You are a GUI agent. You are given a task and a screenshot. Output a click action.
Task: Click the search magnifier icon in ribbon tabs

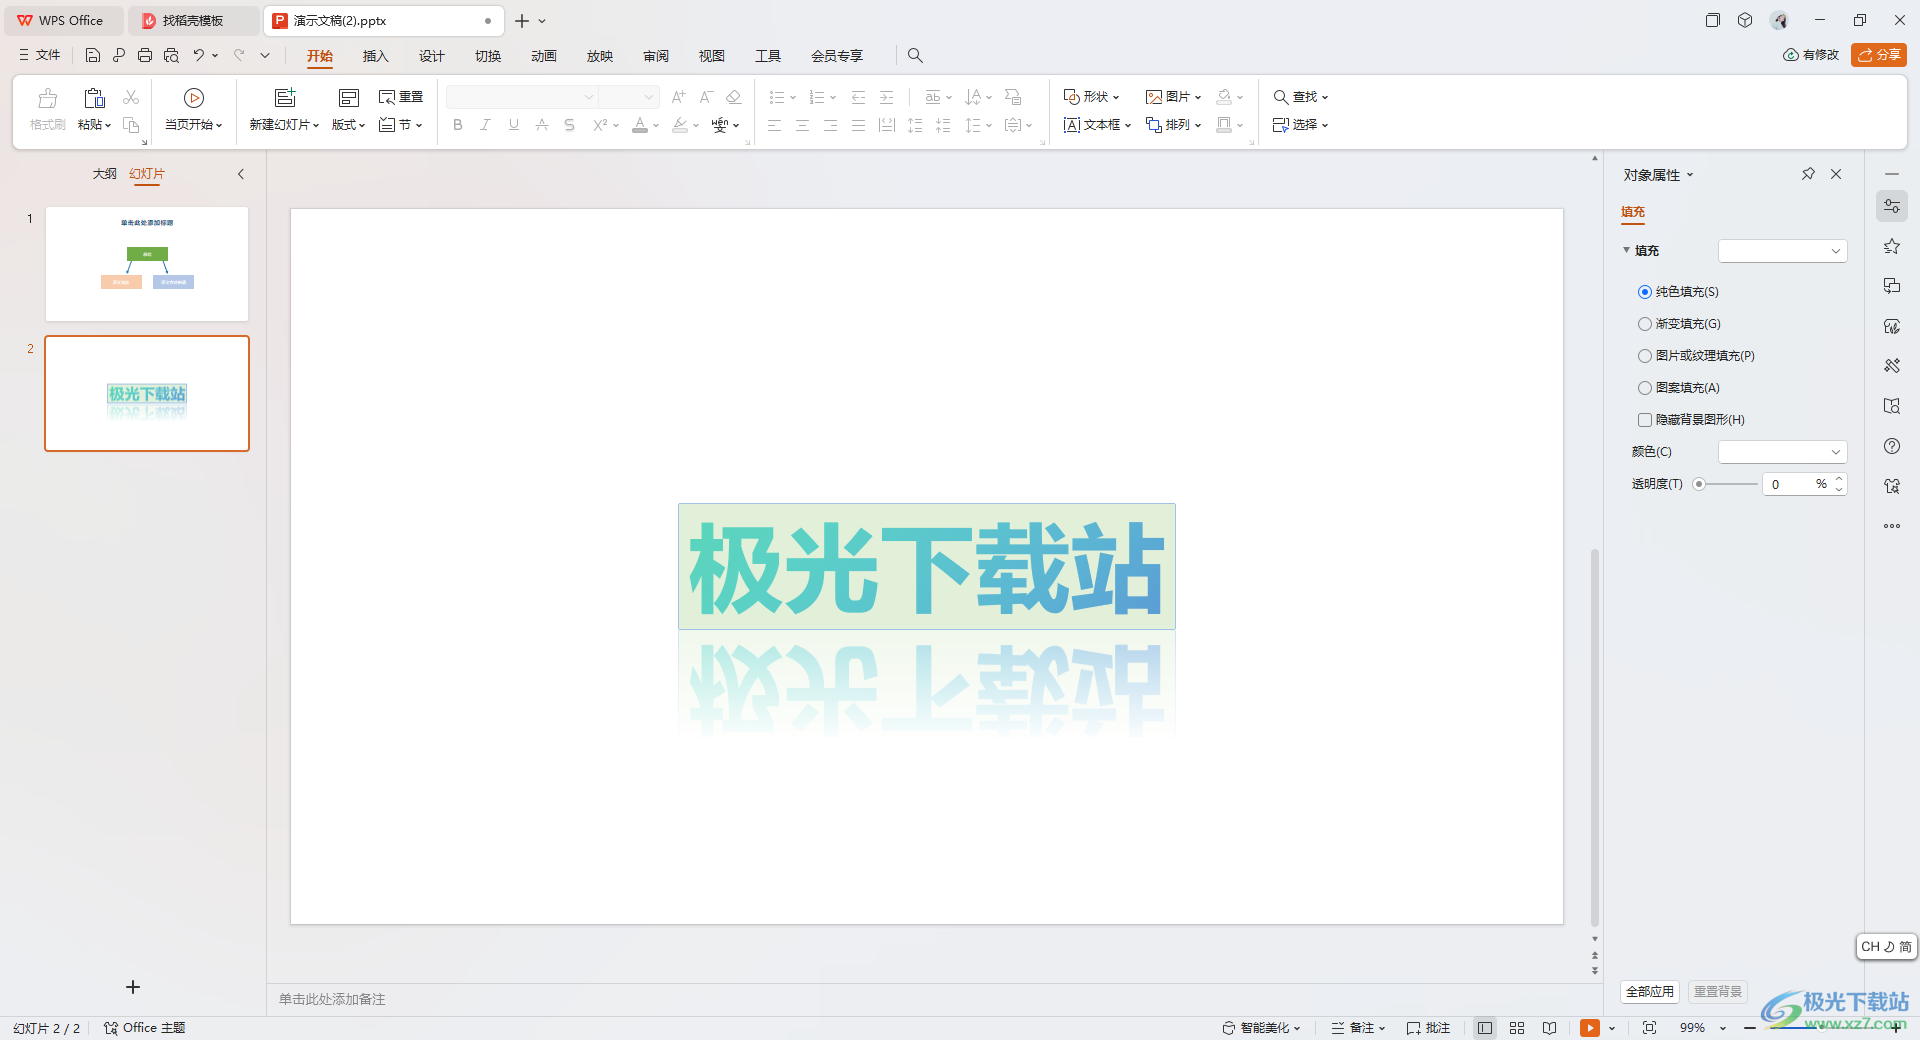coord(915,56)
